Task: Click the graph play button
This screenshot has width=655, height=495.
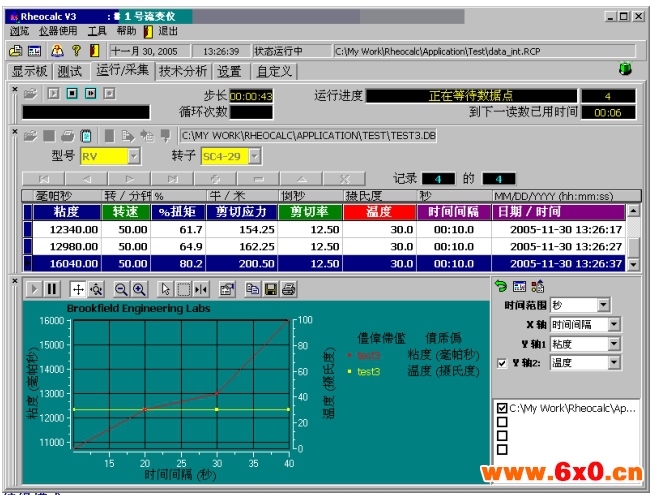Action: tap(34, 289)
